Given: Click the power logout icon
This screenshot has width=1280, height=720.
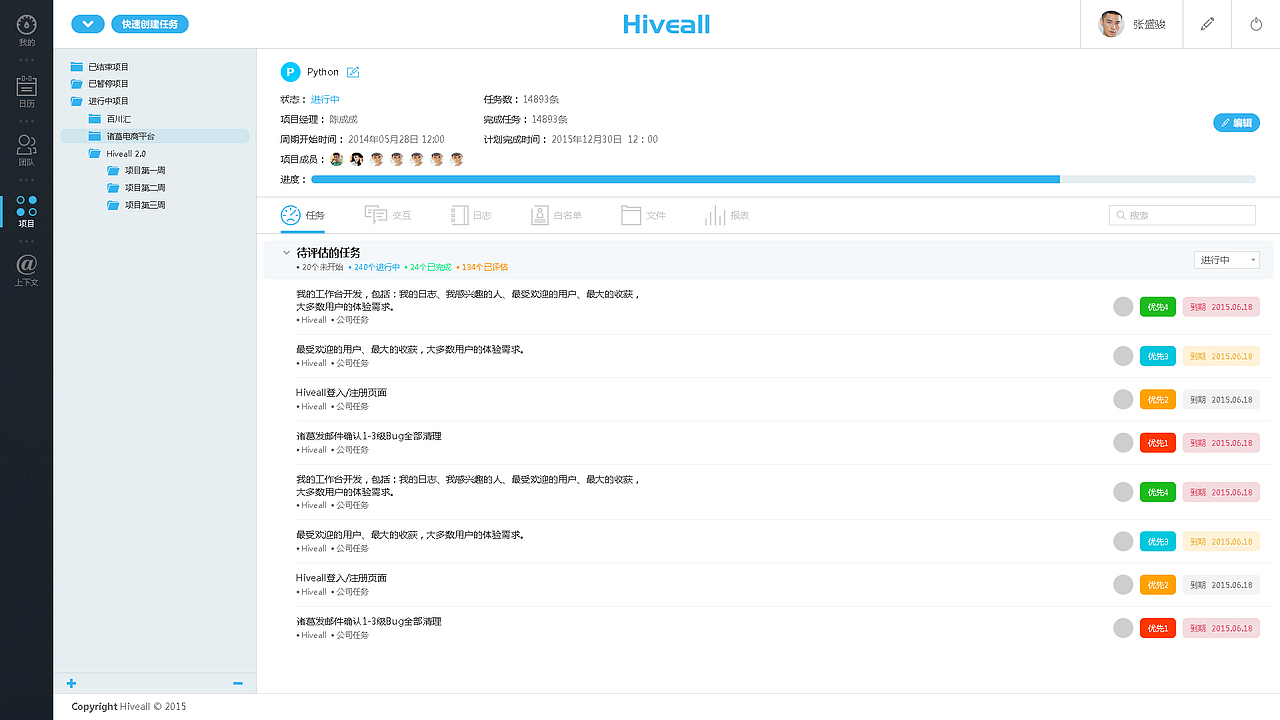Looking at the screenshot, I should tap(1257, 24).
